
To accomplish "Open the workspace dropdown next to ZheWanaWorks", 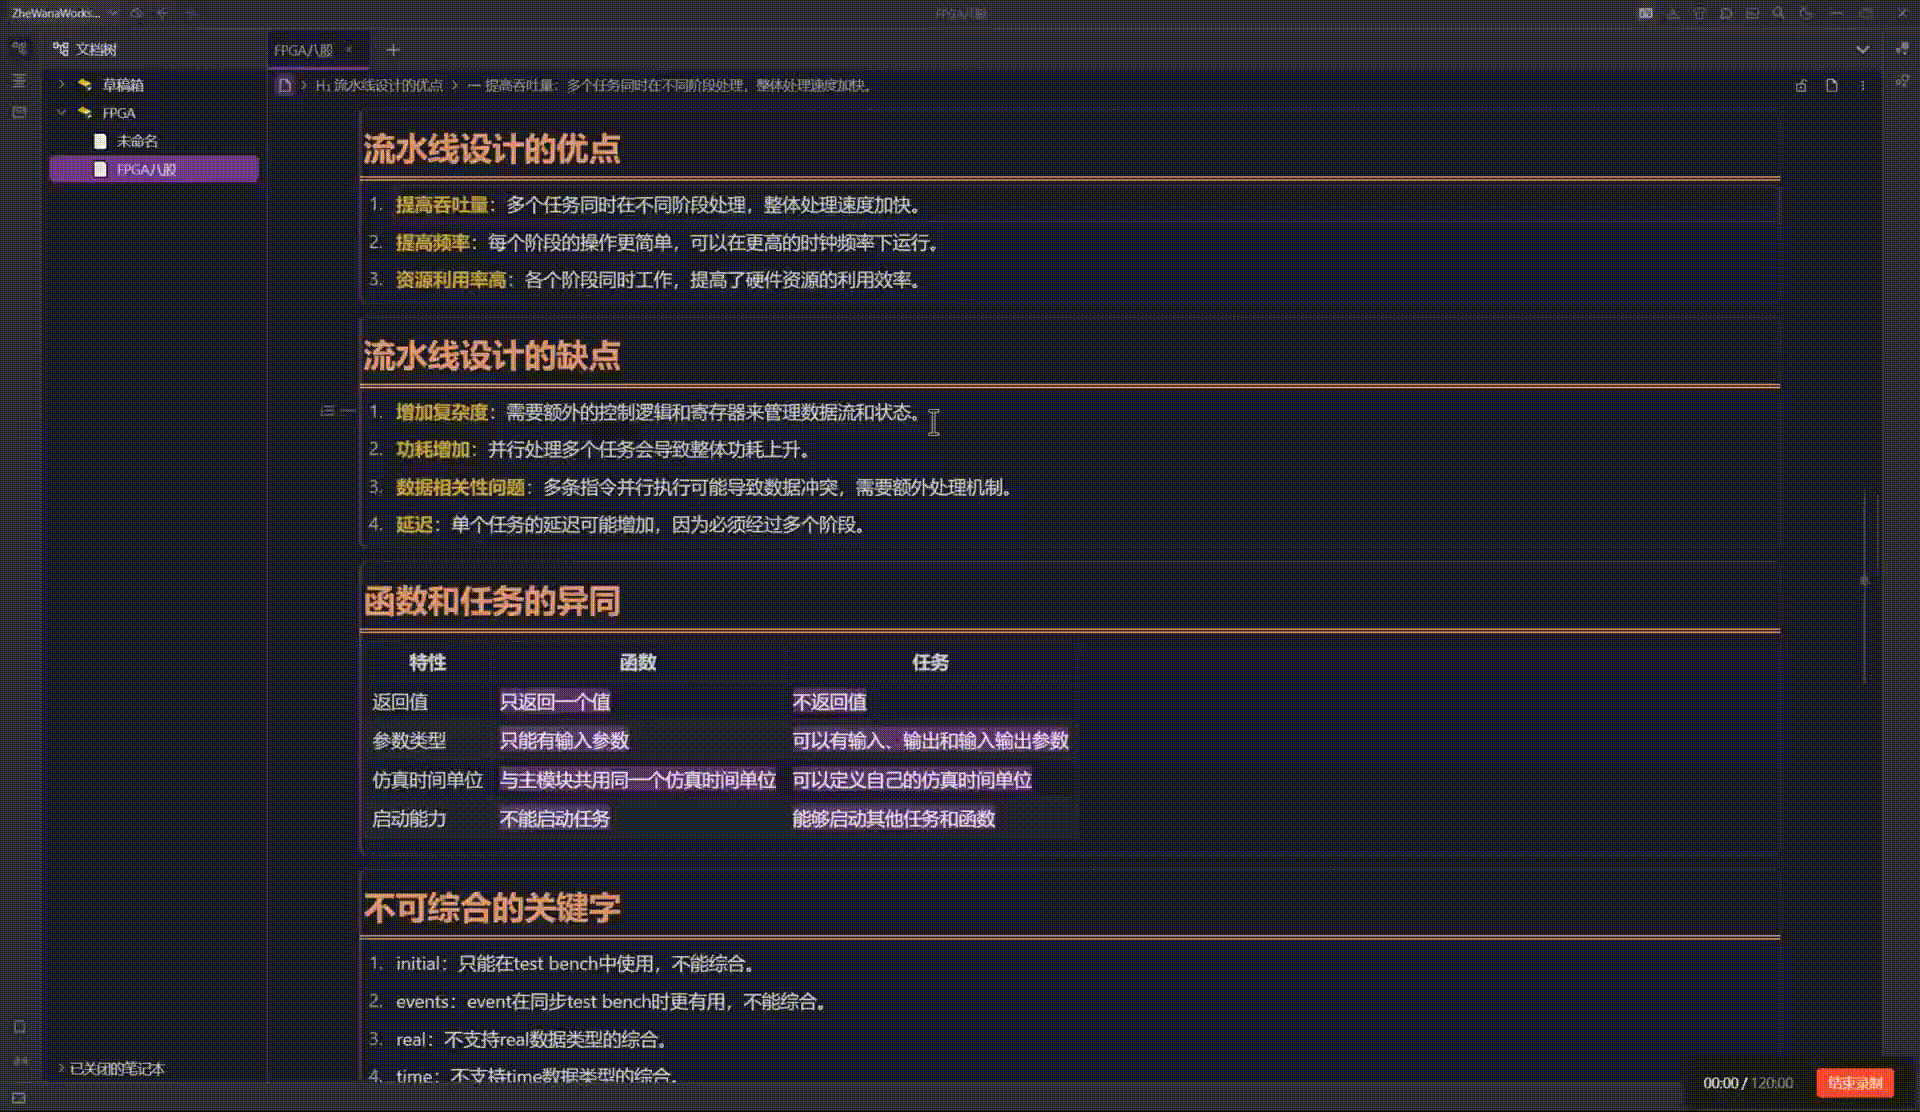I will 112,14.
